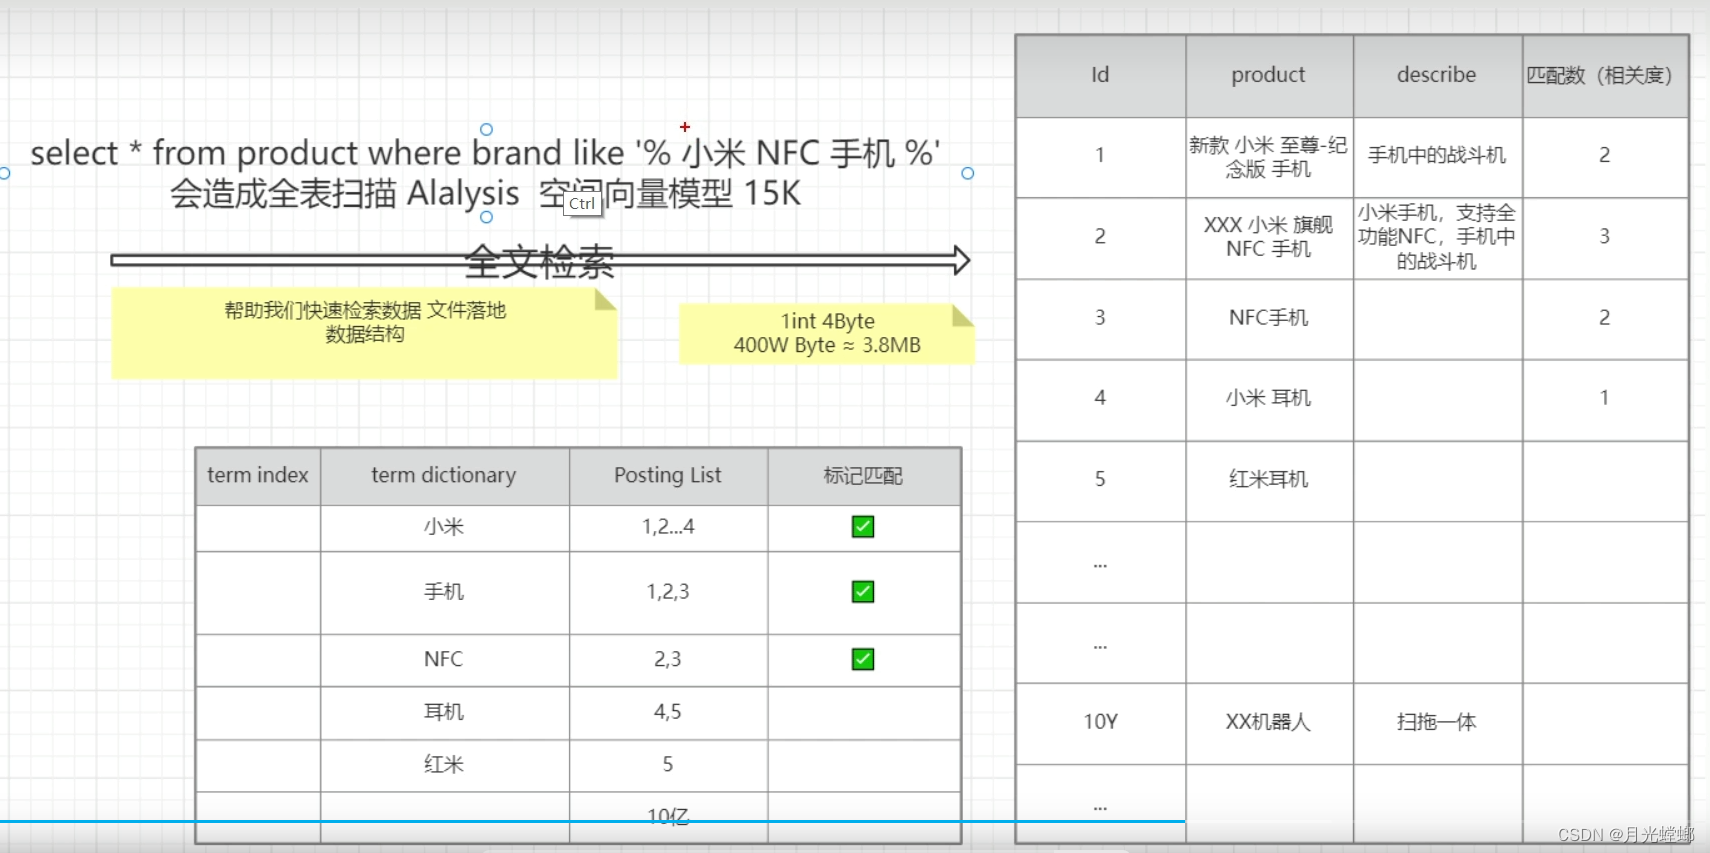Click the green checkbox in the 小米 row
The width and height of the screenshot is (1710, 853).
pyautogui.click(x=863, y=526)
